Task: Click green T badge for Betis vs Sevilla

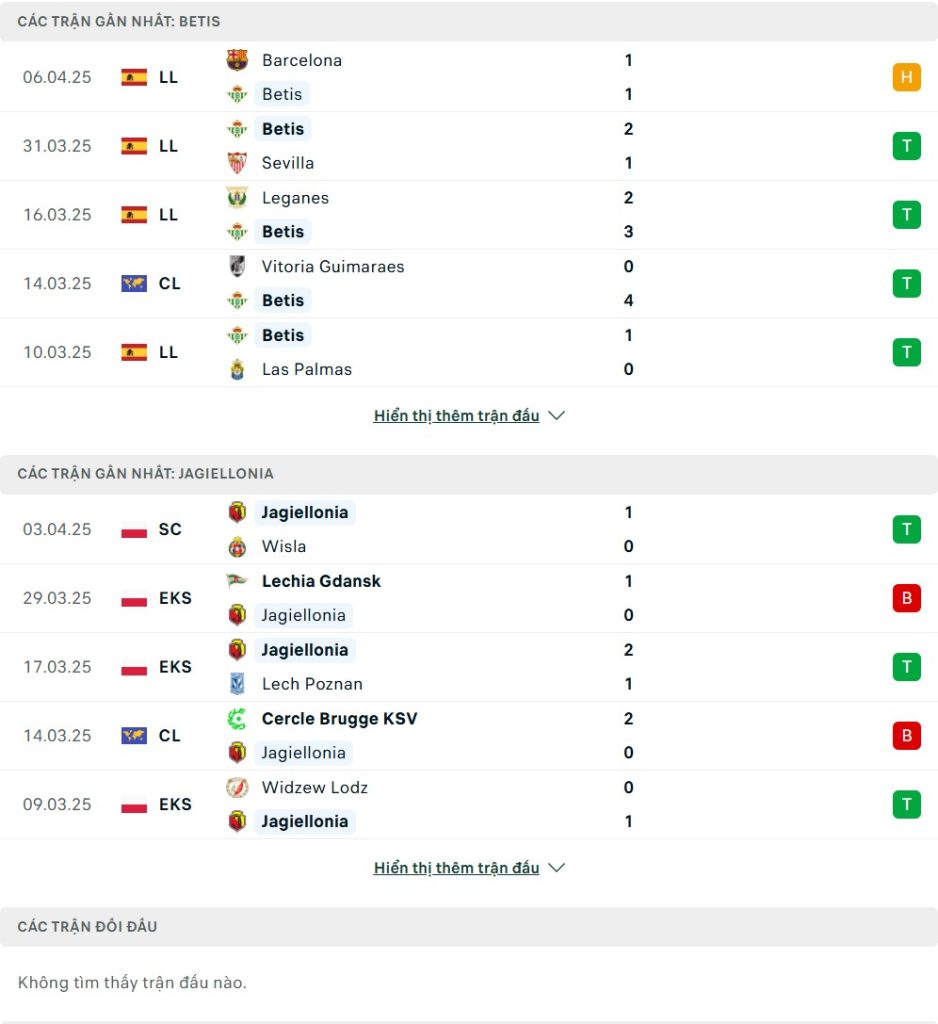Action: [907, 146]
